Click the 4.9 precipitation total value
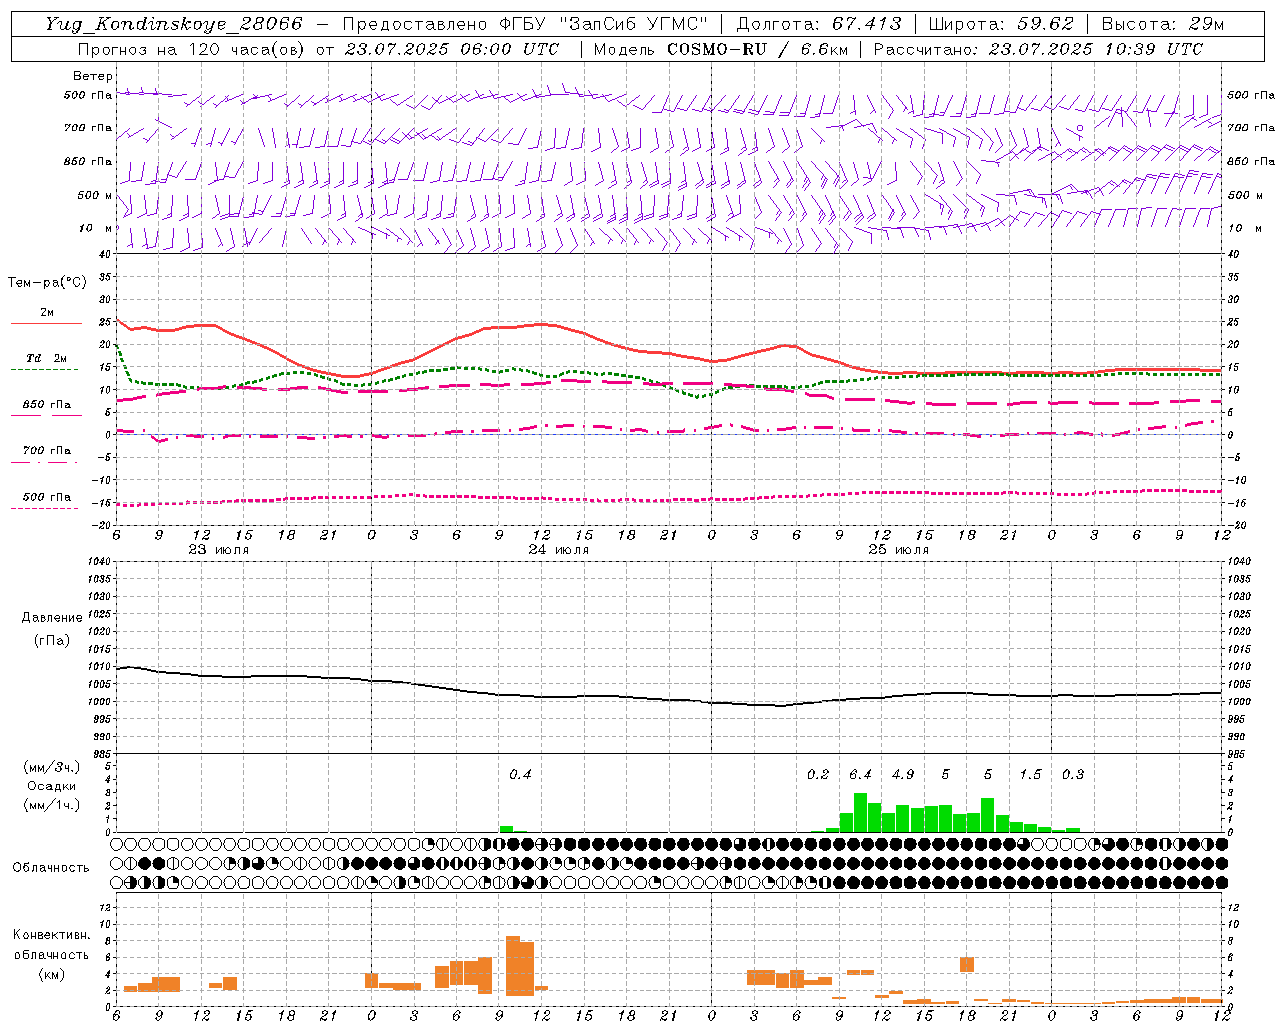This screenshot has width=1280, height=1024. pyautogui.click(x=903, y=775)
